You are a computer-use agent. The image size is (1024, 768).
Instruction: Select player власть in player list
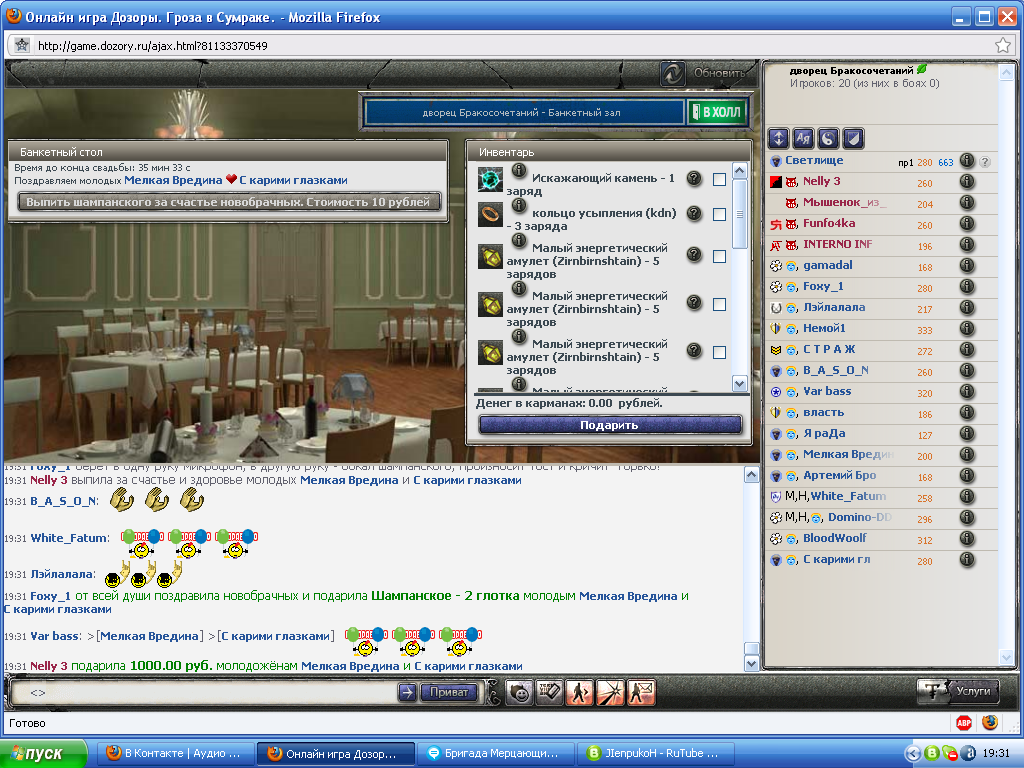click(x=823, y=413)
